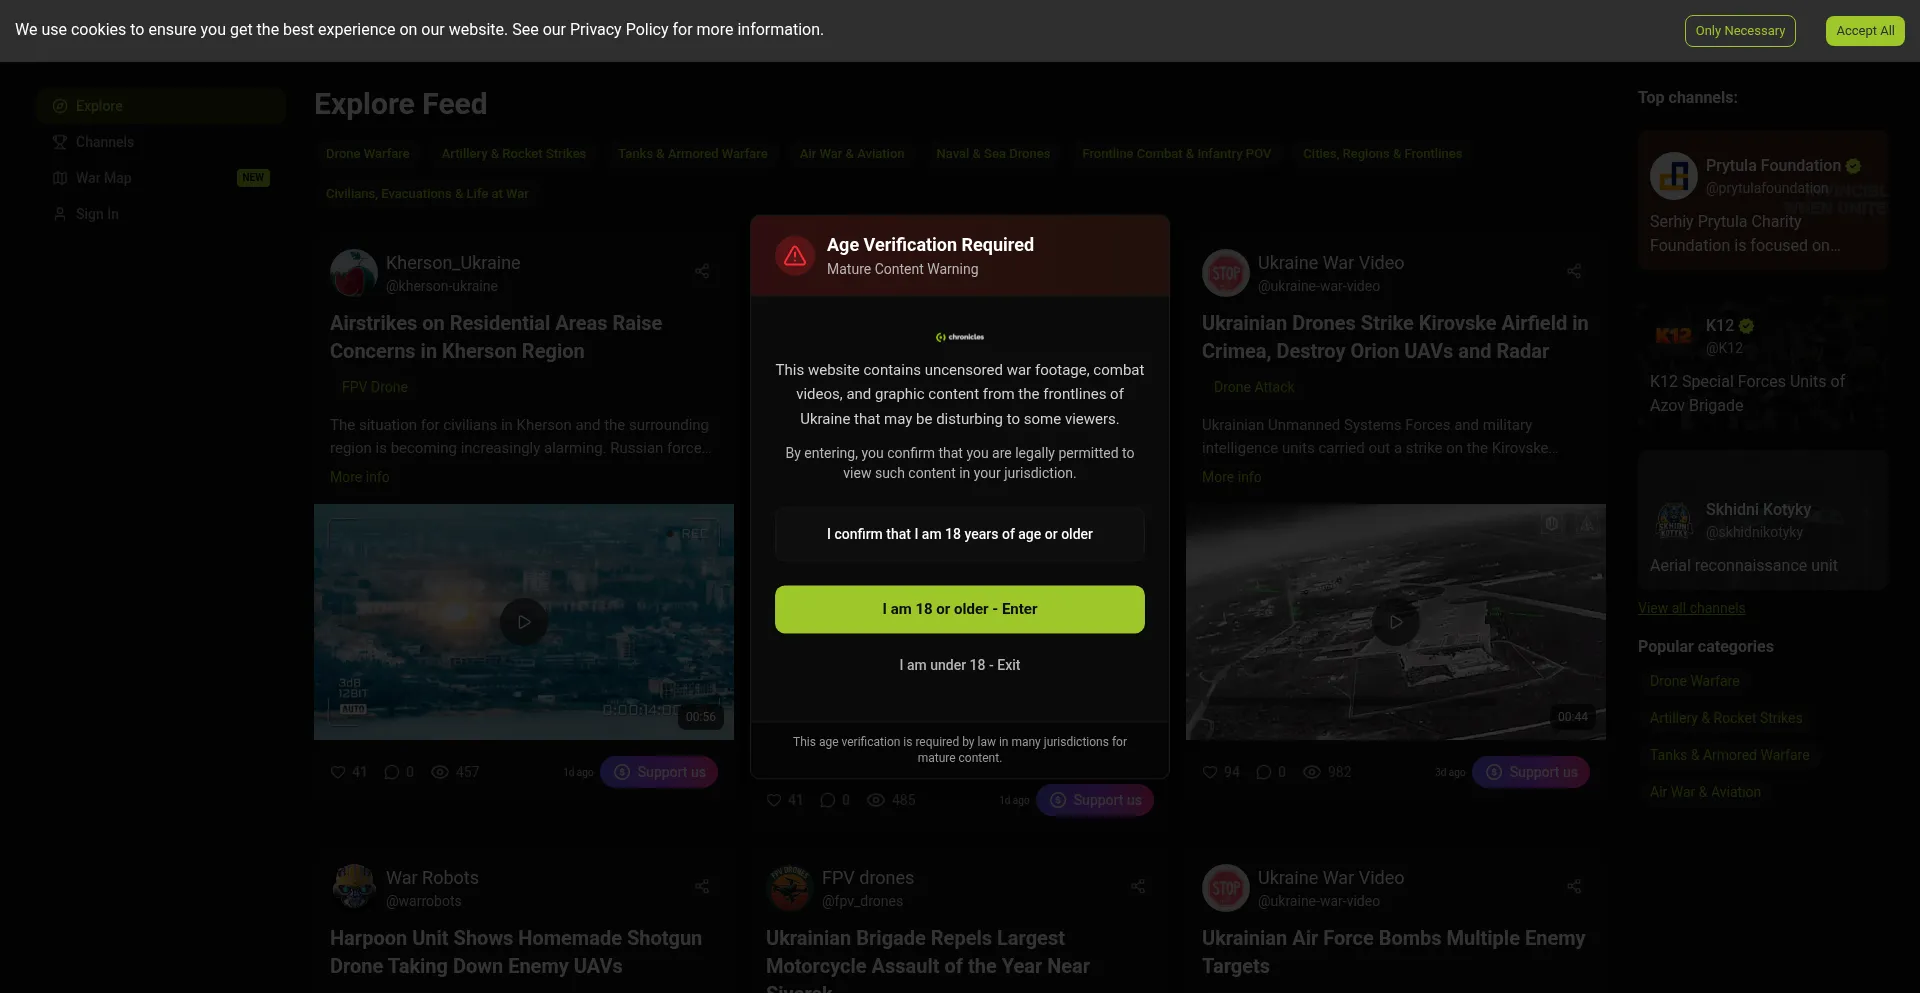The height and width of the screenshot is (993, 1920).
Task: Open the Kherson_Ukraine channel avatar
Action: click(354, 273)
